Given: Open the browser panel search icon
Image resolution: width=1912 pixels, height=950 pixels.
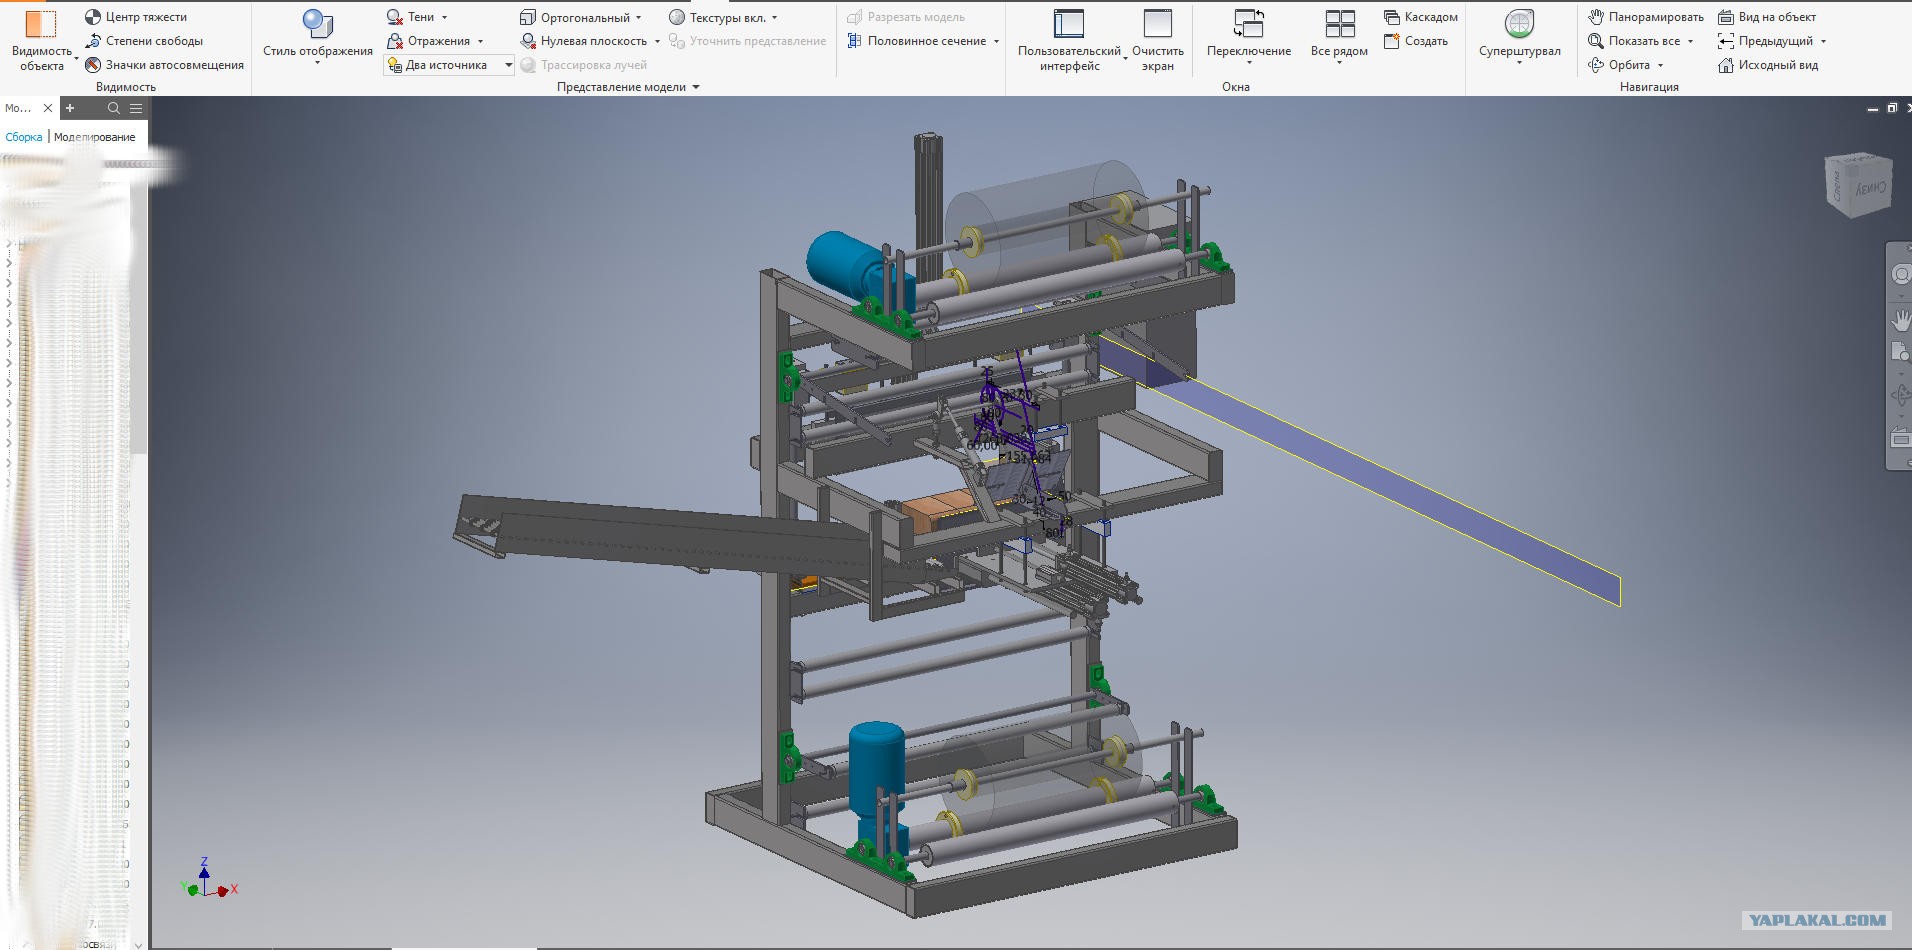Looking at the screenshot, I should pyautogui.click(x=114, y=108).
